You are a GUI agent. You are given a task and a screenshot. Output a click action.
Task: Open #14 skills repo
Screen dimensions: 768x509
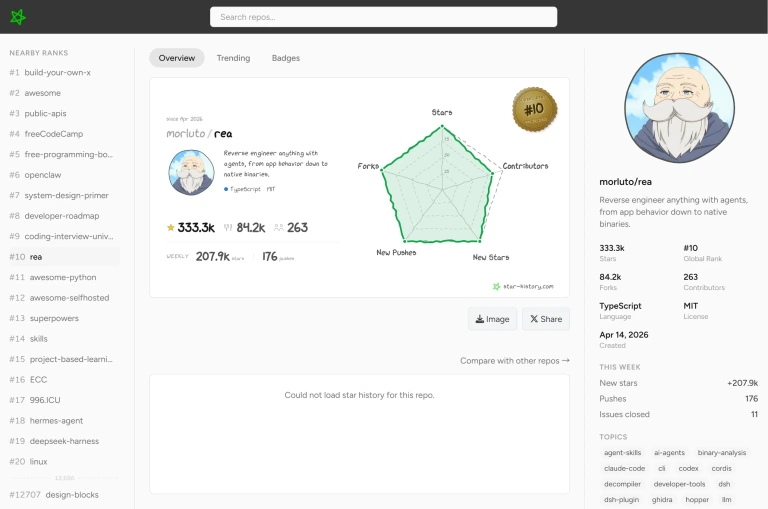[x=64, y=339]
